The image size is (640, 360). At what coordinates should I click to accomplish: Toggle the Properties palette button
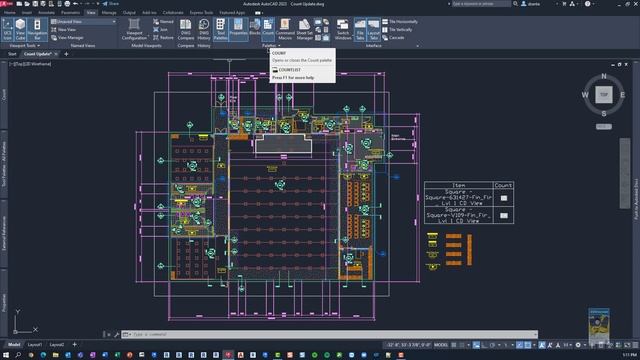coord(238,29)
